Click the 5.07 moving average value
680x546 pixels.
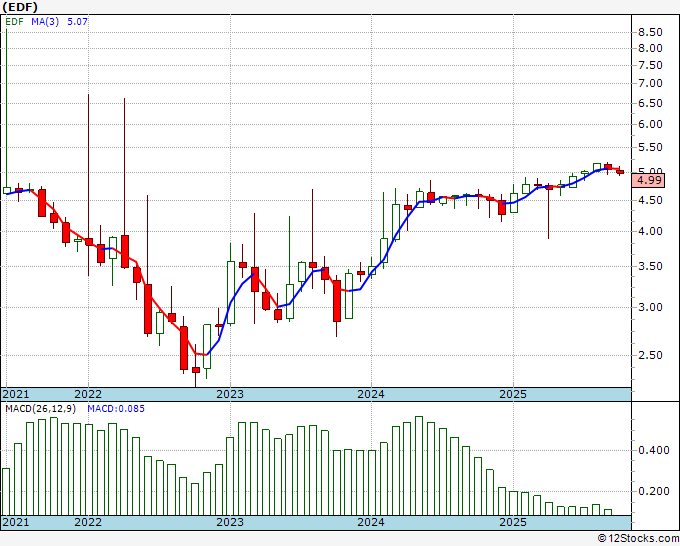click(x=77, y=21)
